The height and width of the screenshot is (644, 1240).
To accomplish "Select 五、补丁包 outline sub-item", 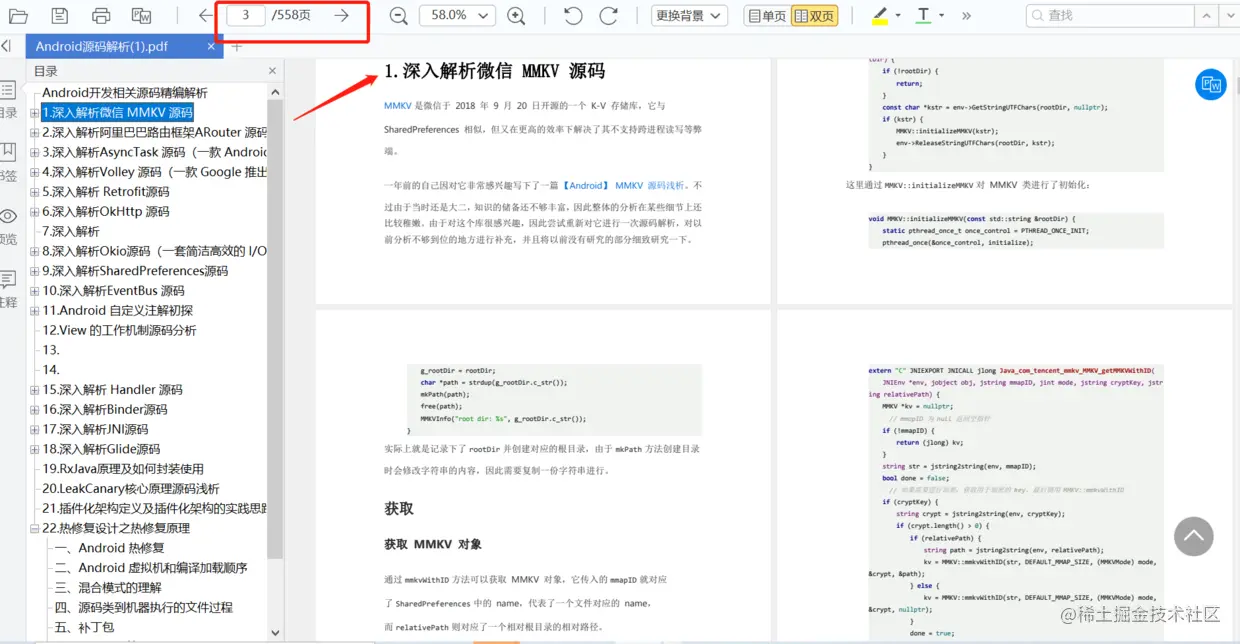I will 84,628.
